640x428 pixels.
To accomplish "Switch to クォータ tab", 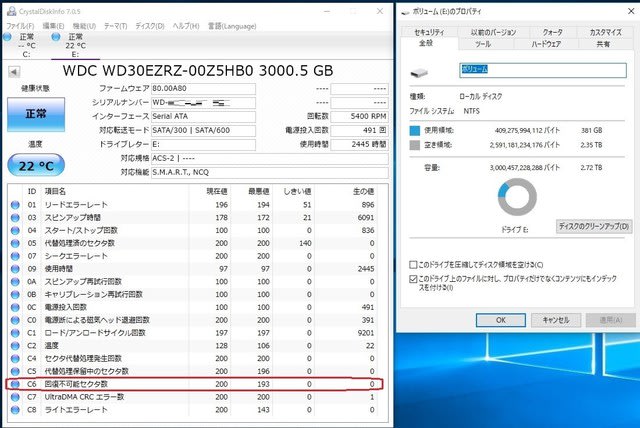I will coord(553,32).
